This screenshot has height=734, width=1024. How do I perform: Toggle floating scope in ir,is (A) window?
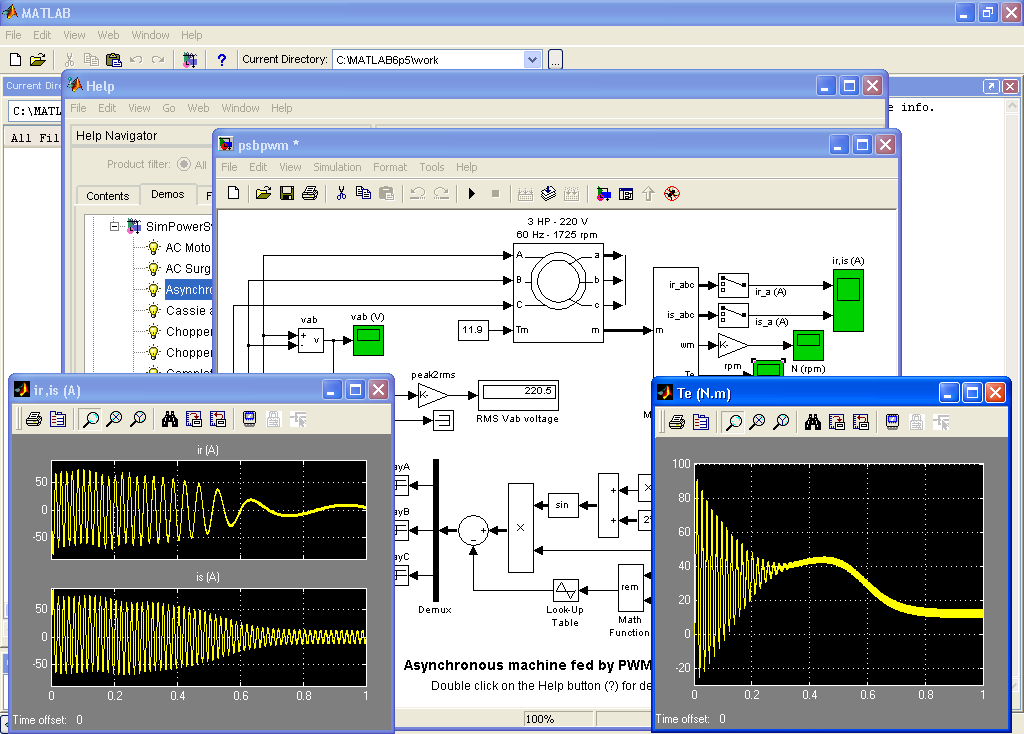coord(249,419)
